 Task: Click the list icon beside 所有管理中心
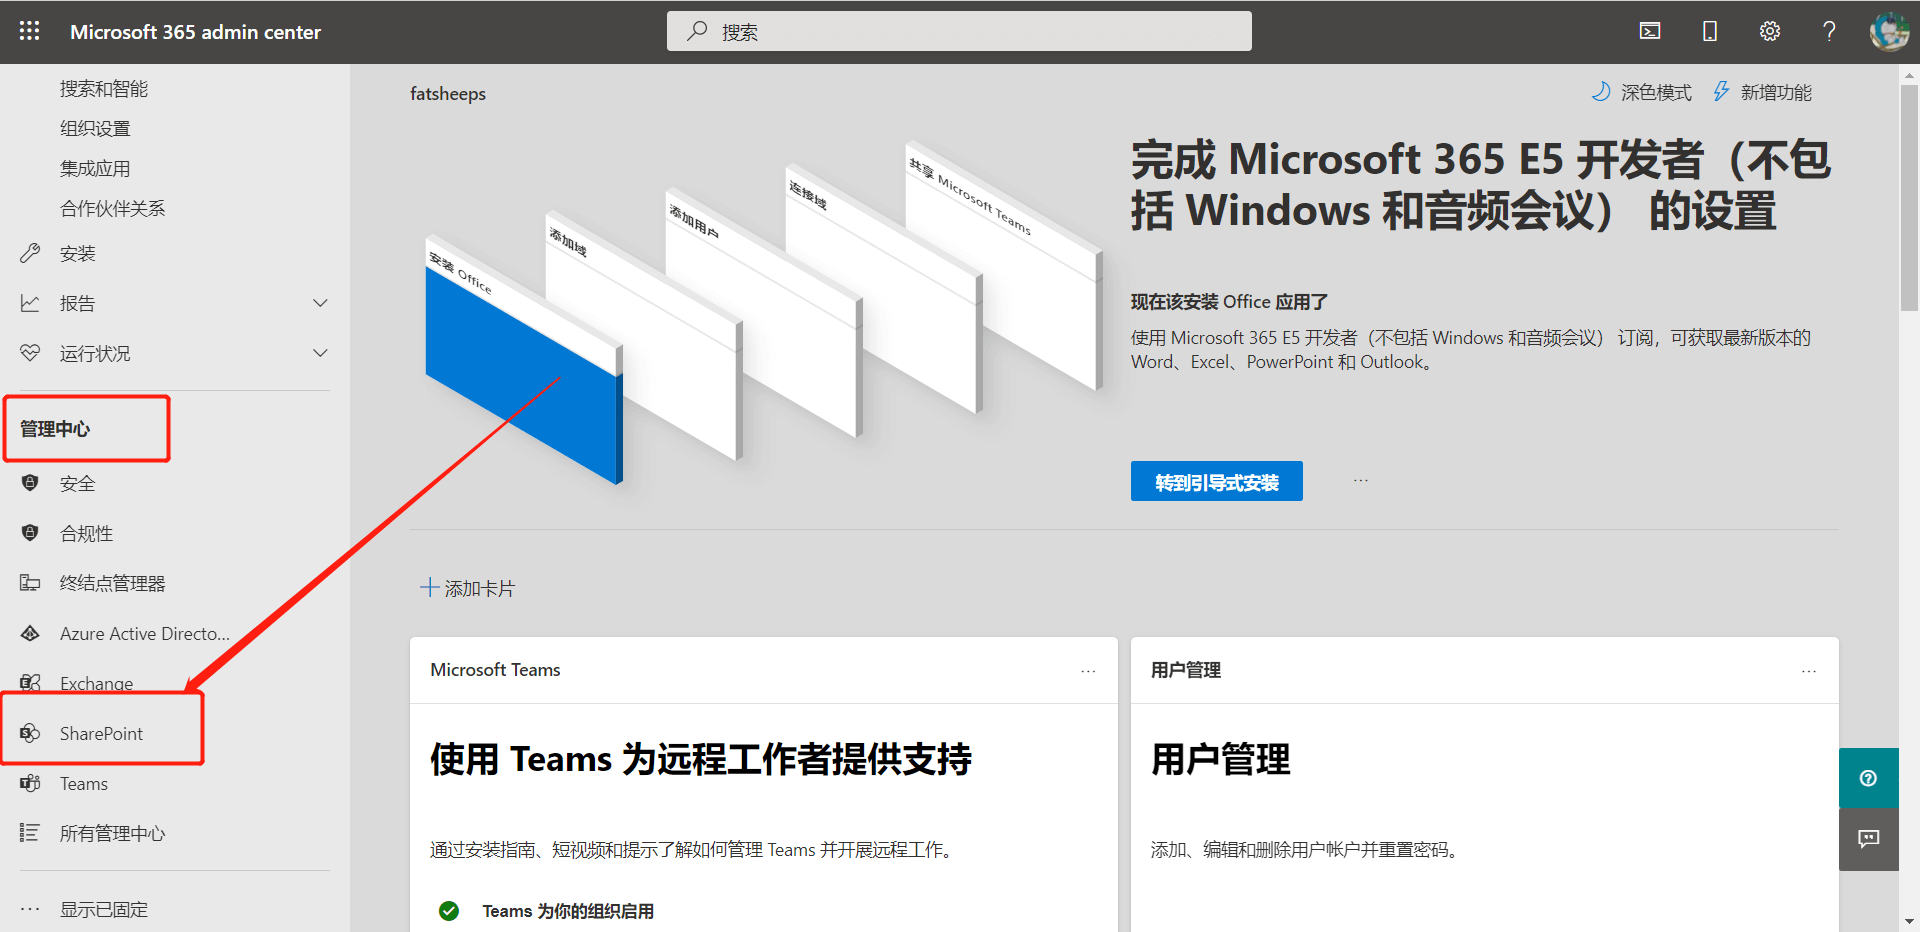click(30, 833)
